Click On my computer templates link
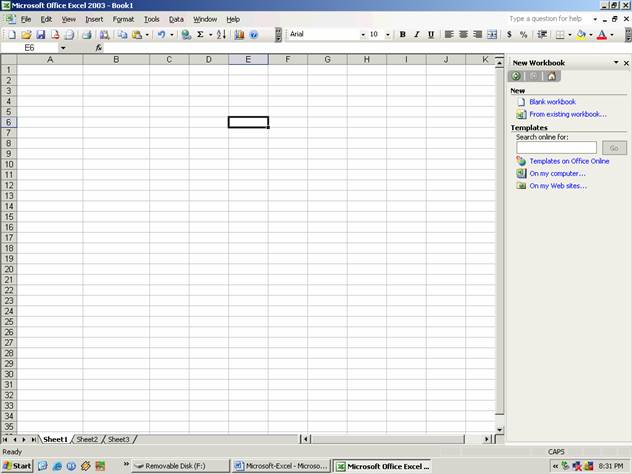 (557, 174)
